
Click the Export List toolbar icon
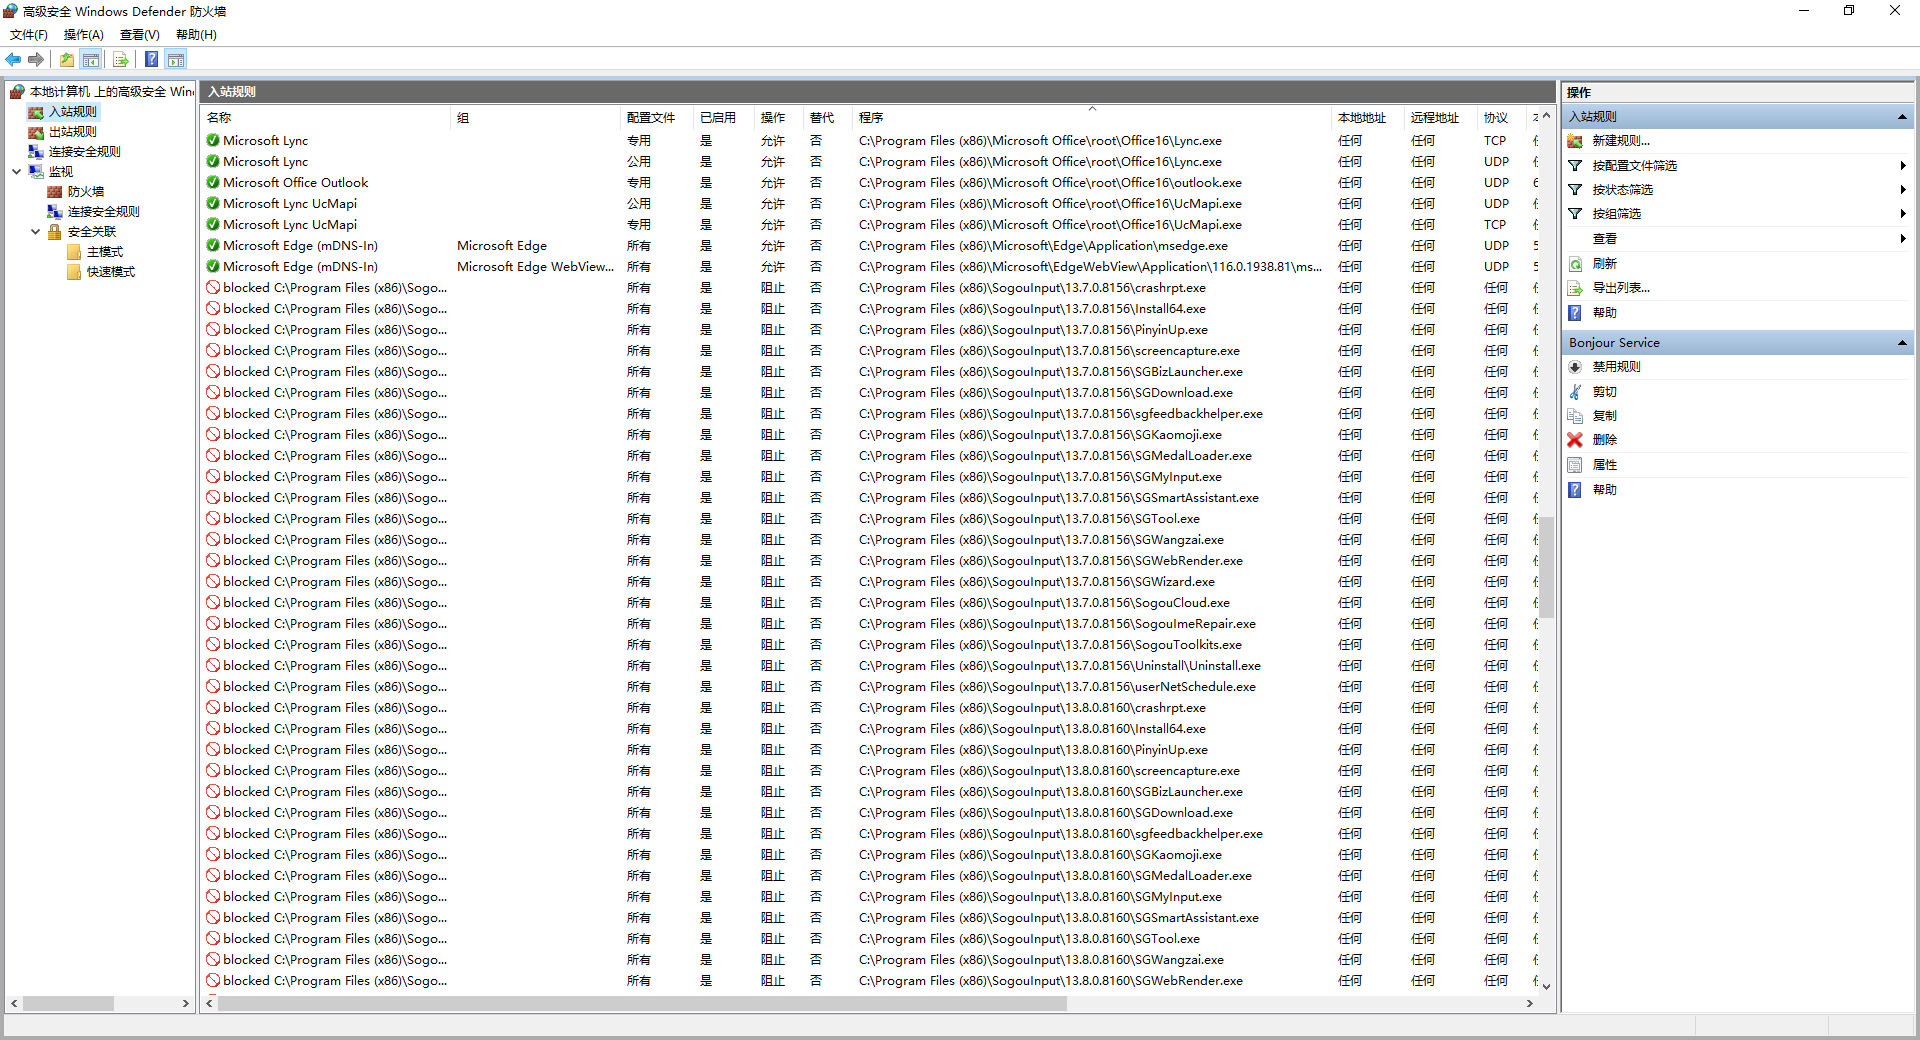pyautogui.click(x=121, y=60)
